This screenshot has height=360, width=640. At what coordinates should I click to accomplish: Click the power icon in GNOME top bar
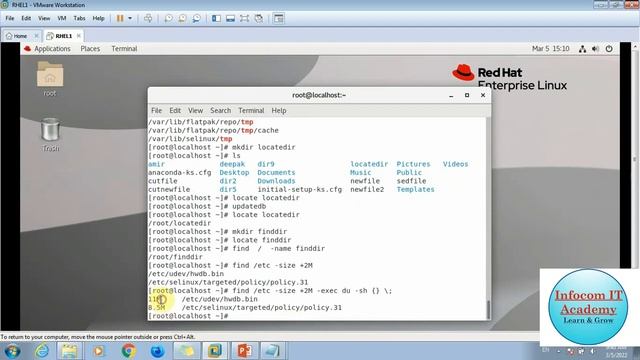[609, 49]
